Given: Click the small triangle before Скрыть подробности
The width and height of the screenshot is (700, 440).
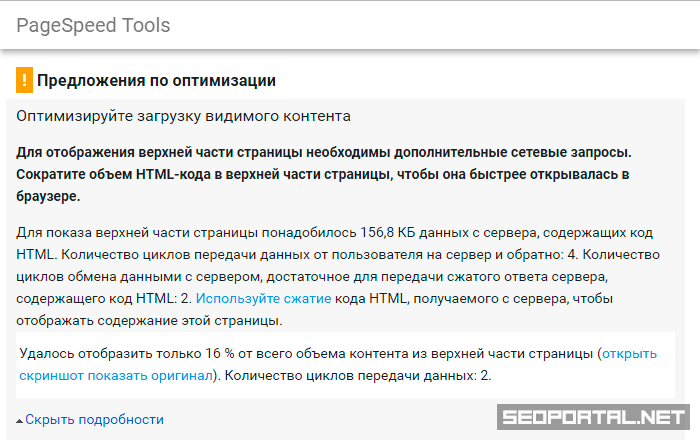Looking at the screenshot, I should pyautogui.click(x=20, y=421).
